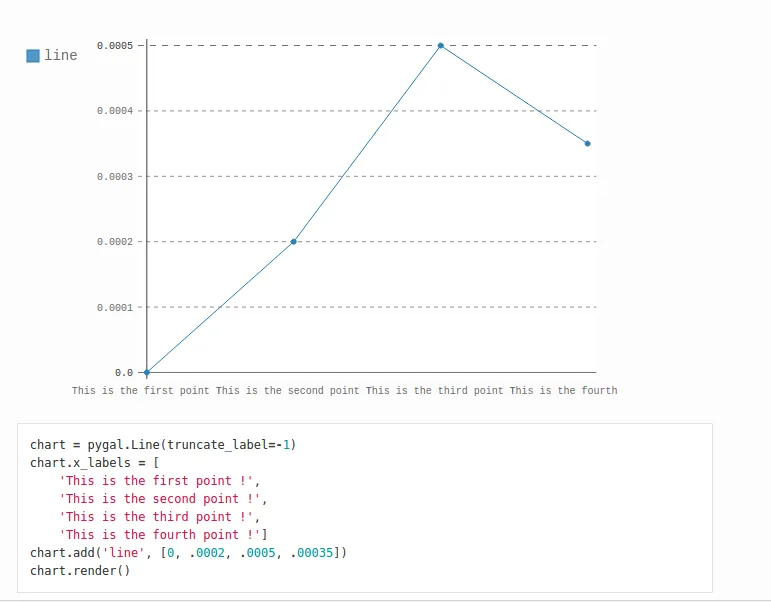Click string 'This is the fourth point !' in code
This screenshot has height=602, width=771.
pos(159,535)
